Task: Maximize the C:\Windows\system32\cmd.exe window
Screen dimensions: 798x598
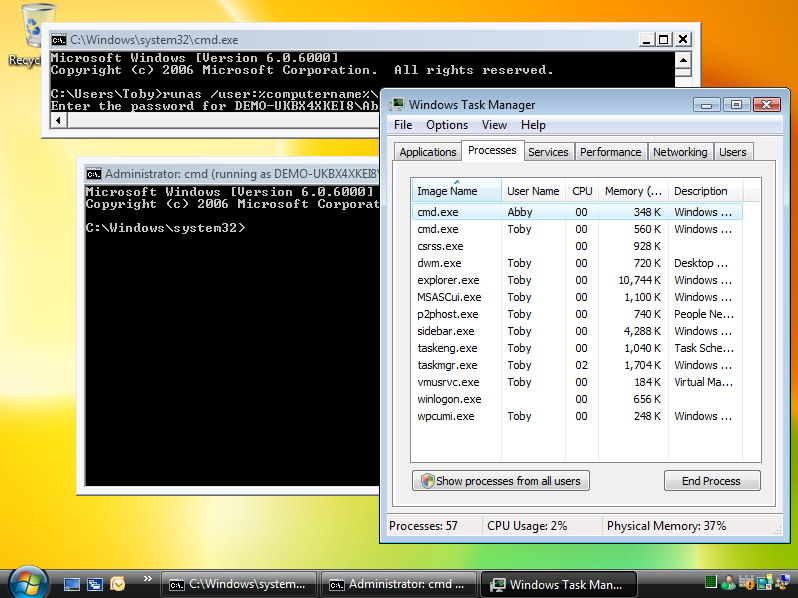Action: tap(664, 40)
